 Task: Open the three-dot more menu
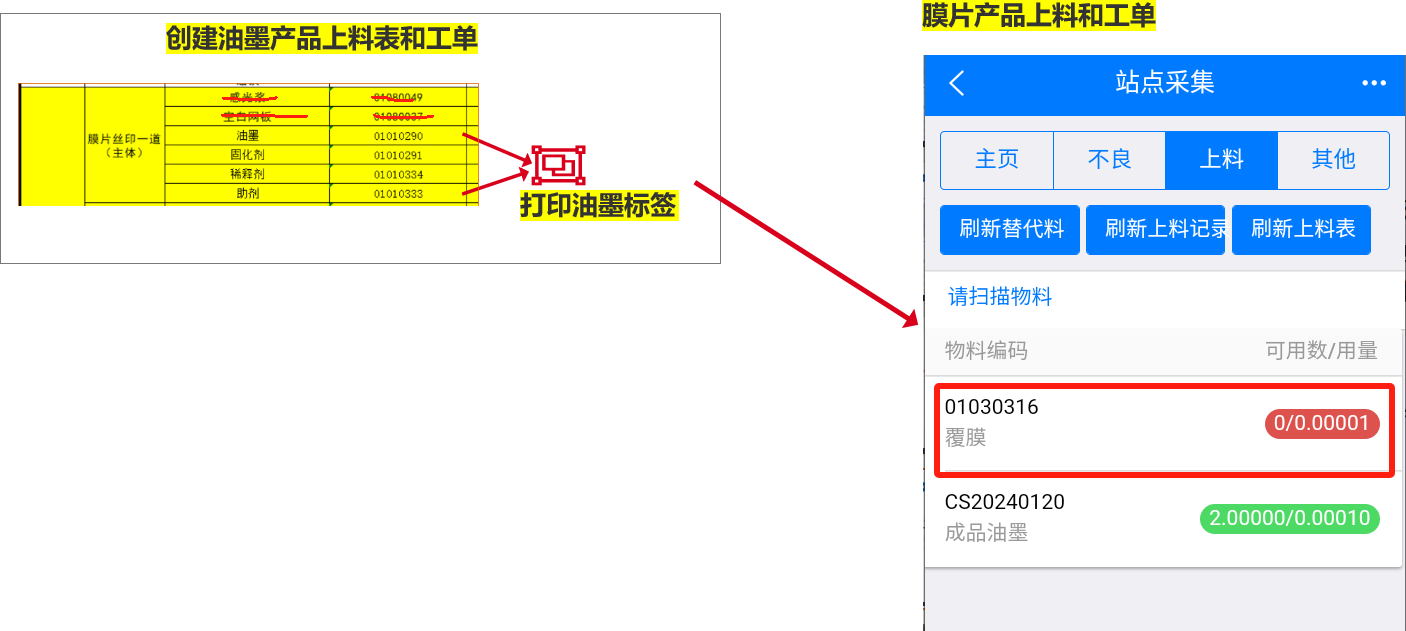pyautogui.click(x=1374, y=83)
